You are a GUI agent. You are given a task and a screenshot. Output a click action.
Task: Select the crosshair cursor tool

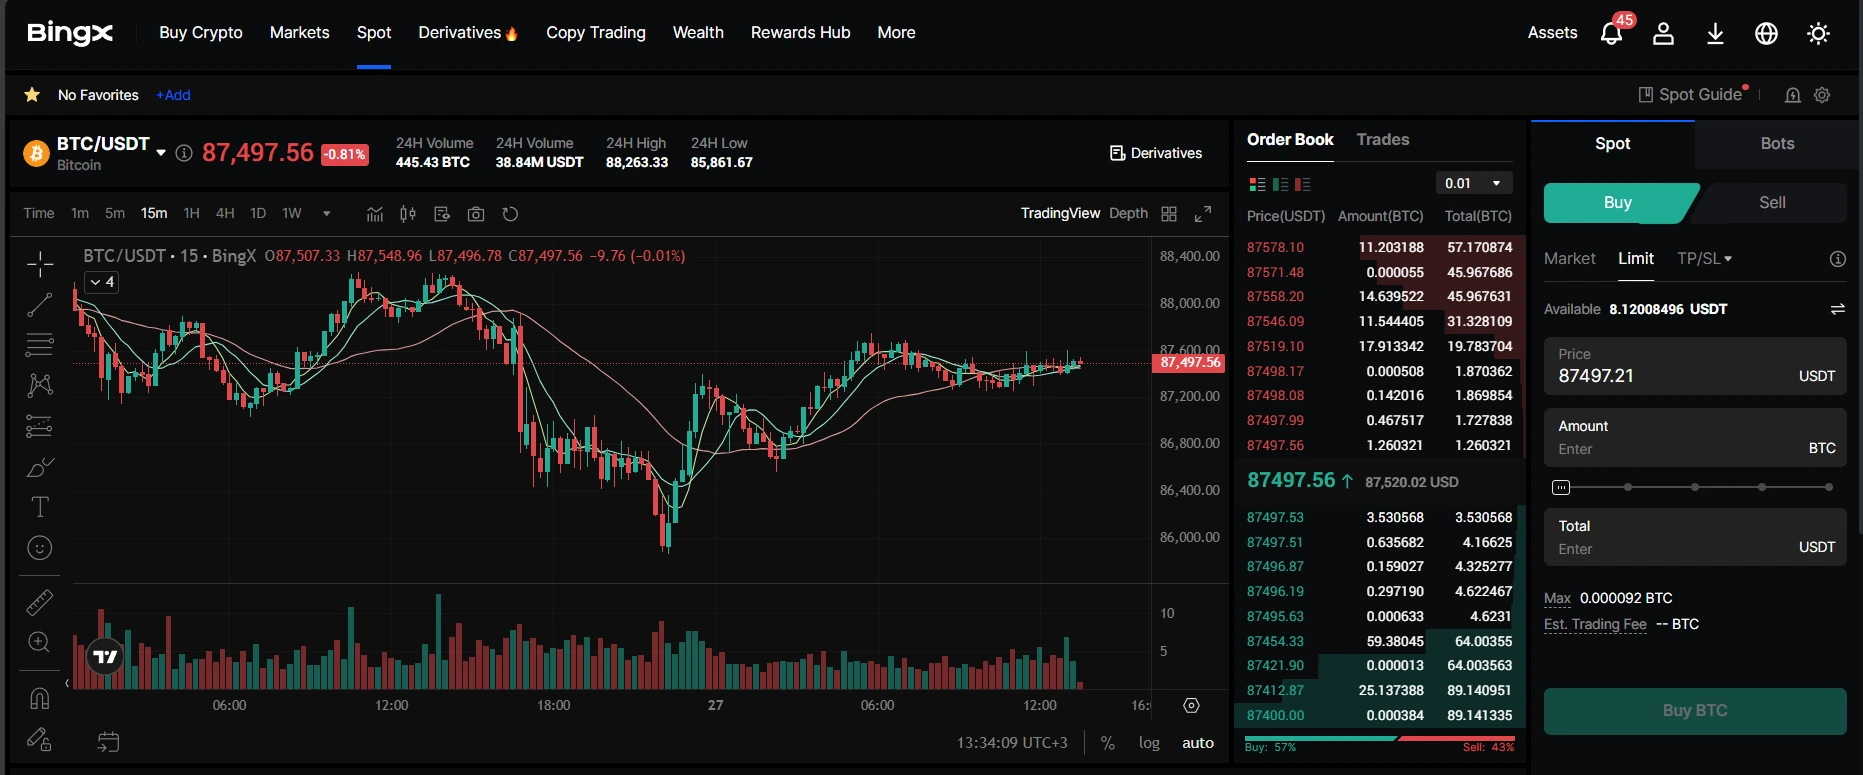coord(40,264)
